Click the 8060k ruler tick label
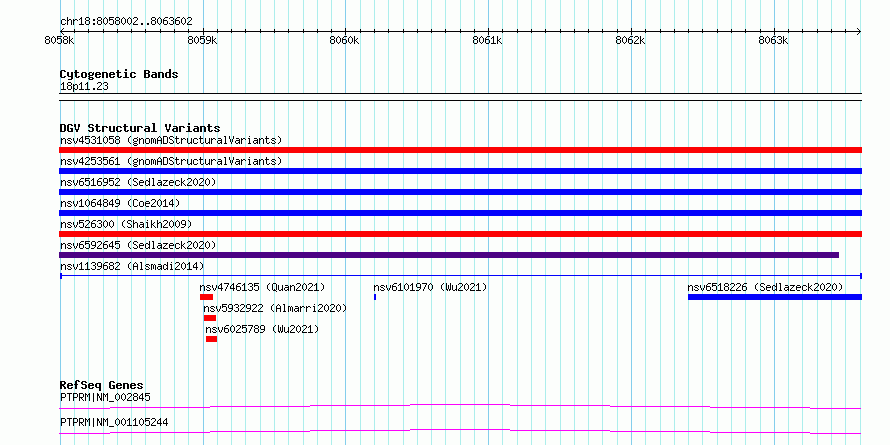Image resolution: width=890 pixels, height=445 pixels. [345, 41]
